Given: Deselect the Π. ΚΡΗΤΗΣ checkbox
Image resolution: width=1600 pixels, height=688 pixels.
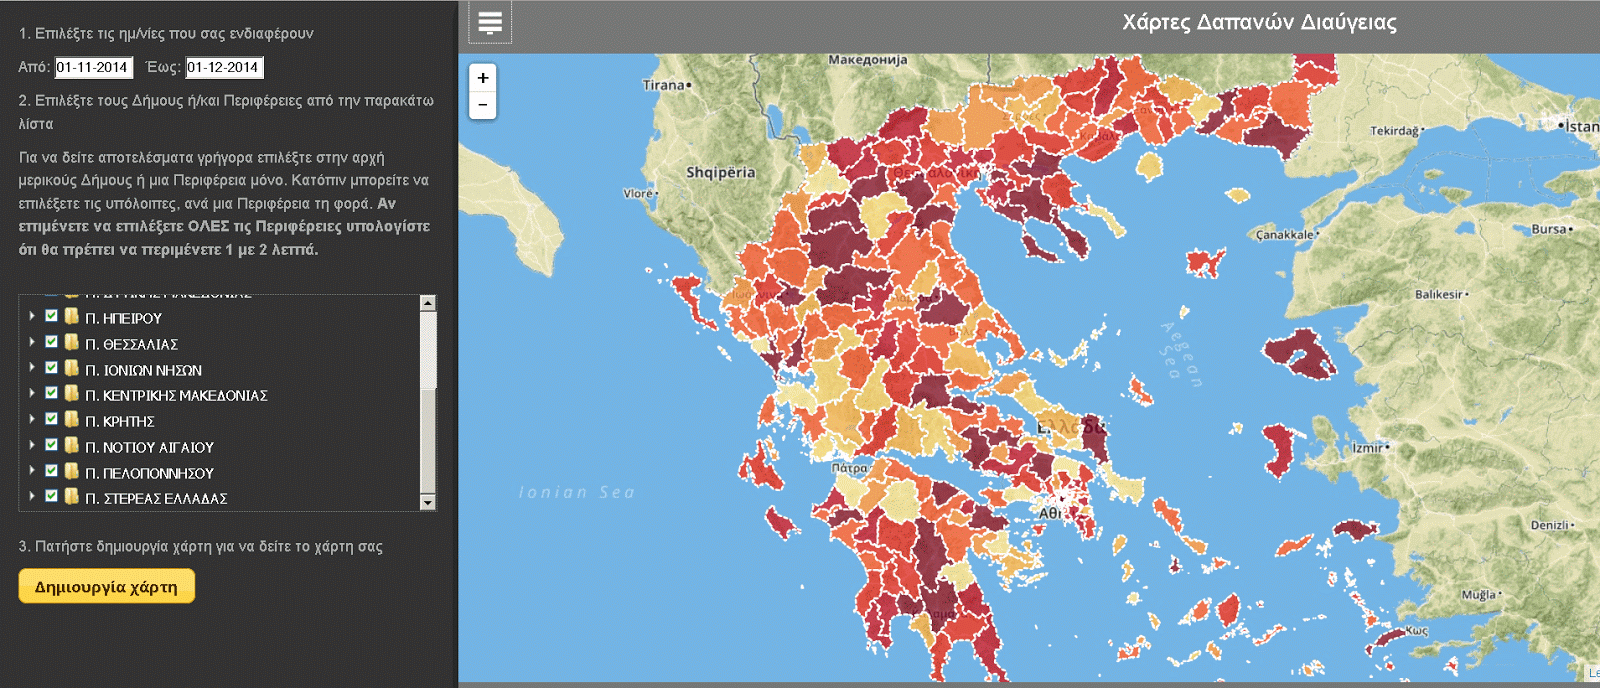Looking at the screenshot, I should [51, 419].
